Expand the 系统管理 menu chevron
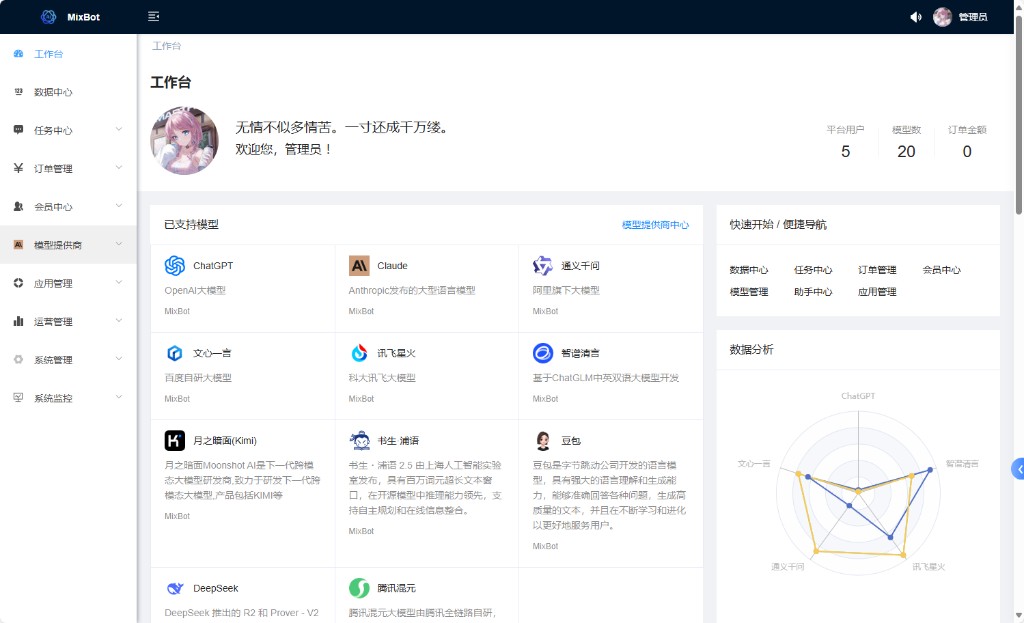 click(119, 359)
